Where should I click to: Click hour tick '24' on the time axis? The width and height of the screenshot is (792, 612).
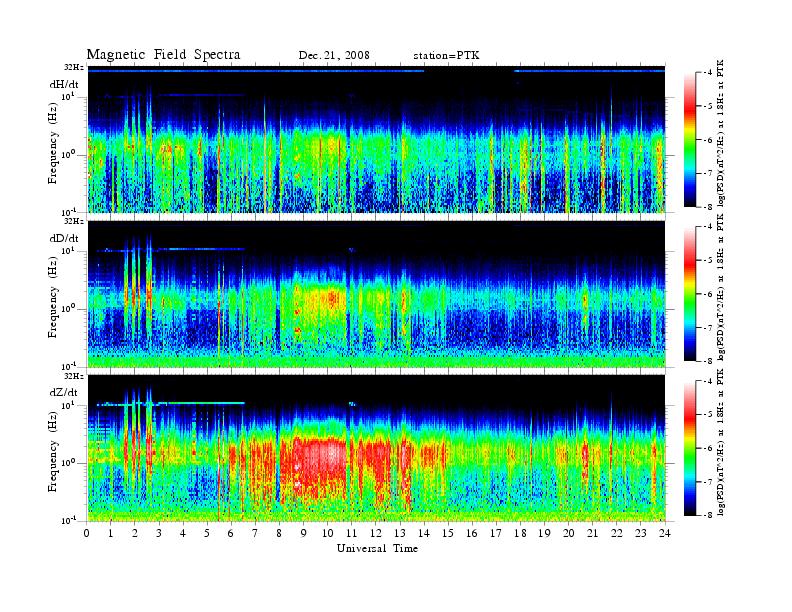point(665,533)
